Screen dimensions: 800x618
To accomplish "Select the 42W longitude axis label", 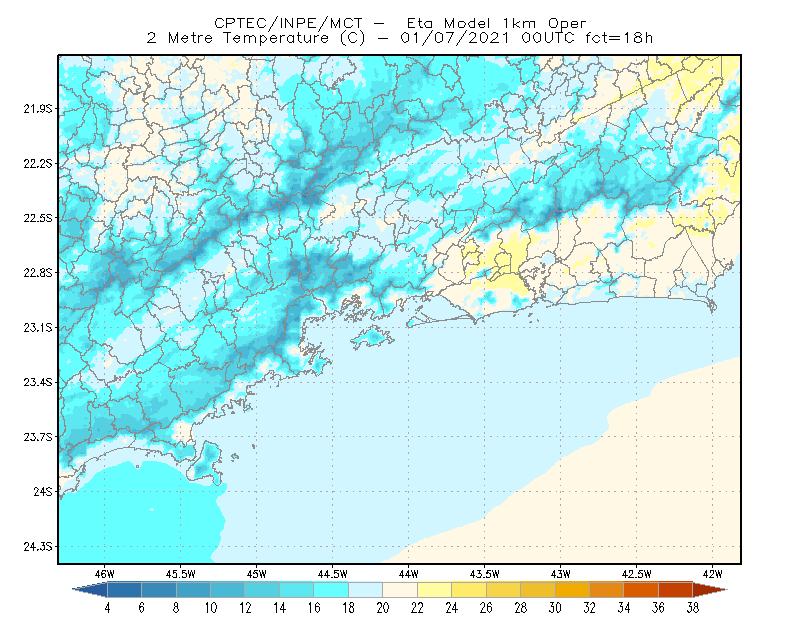I will [x=712, y=574].
